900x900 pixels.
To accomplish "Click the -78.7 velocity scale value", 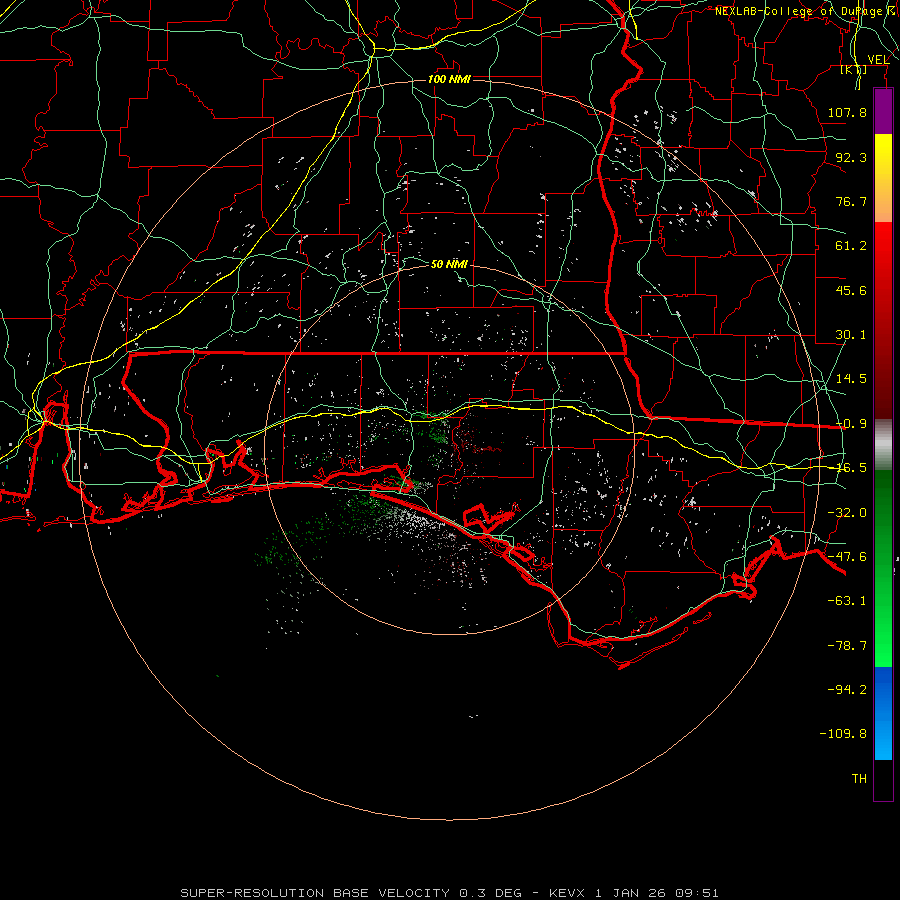I will 847,646.
